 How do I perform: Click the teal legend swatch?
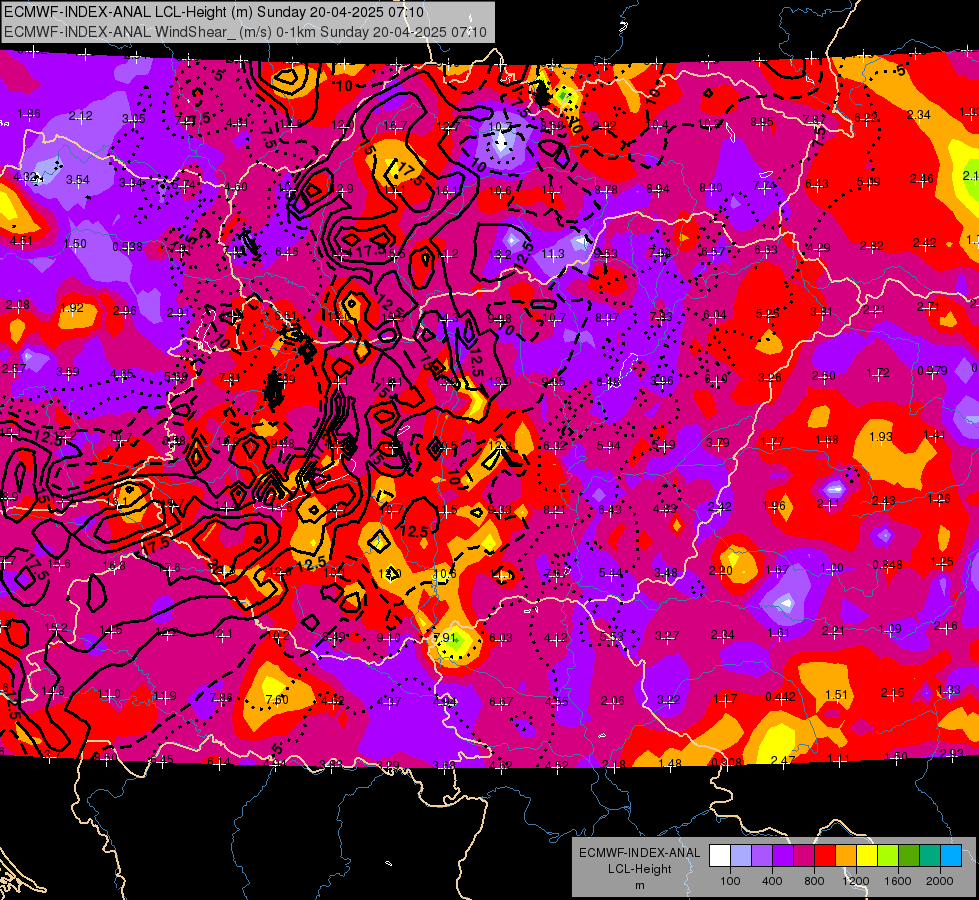tap(930, 856)
